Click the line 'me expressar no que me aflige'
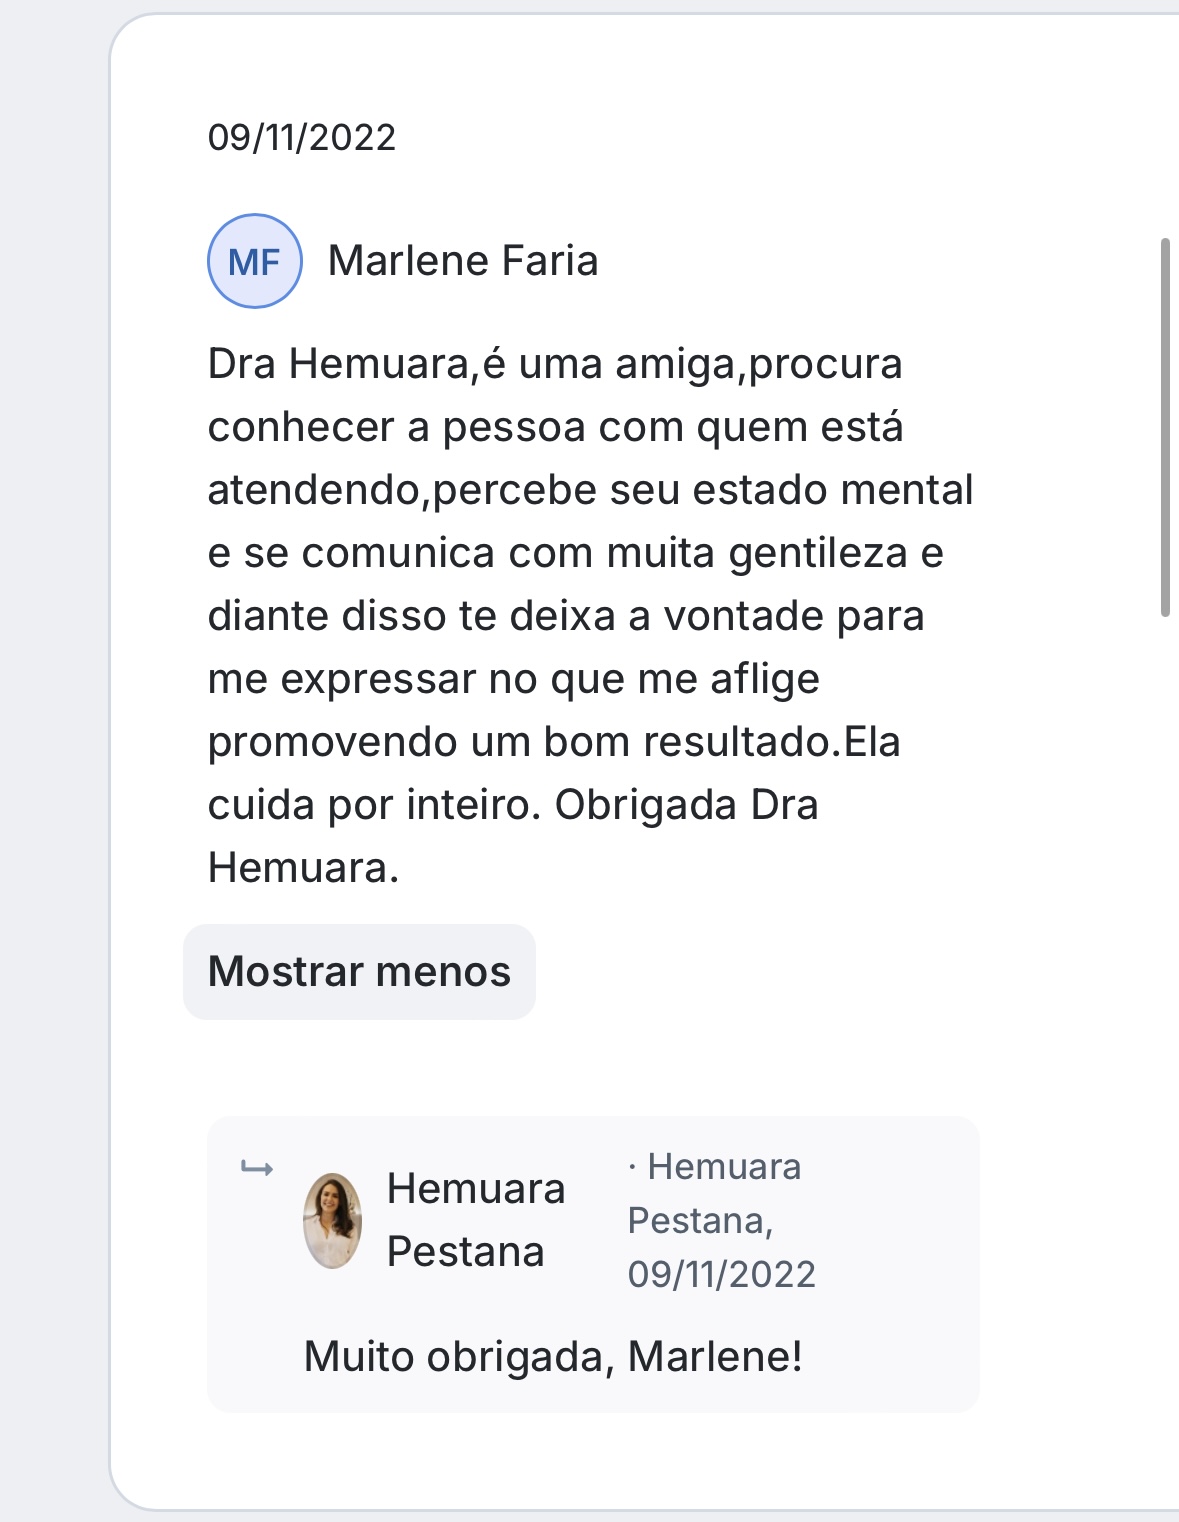 pos(513,679)
